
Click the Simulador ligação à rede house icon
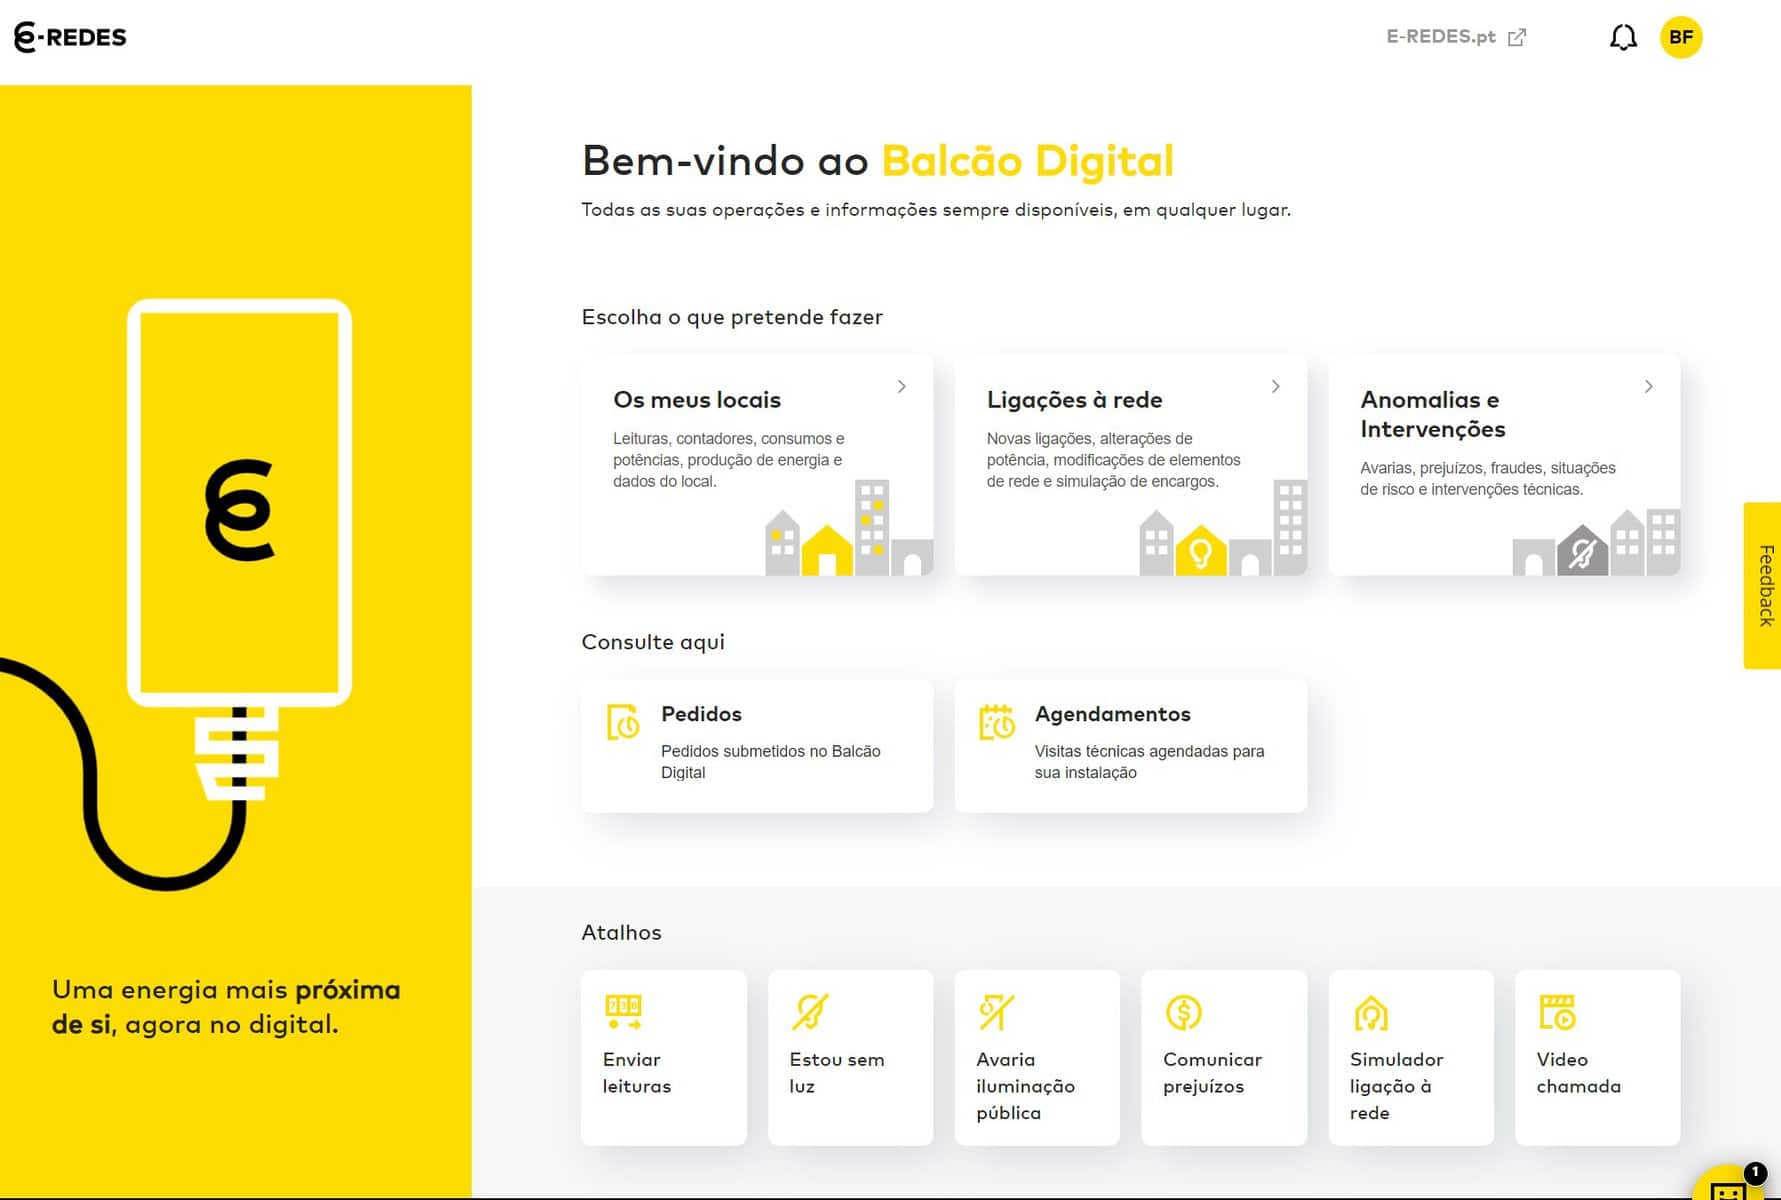1371,1012
